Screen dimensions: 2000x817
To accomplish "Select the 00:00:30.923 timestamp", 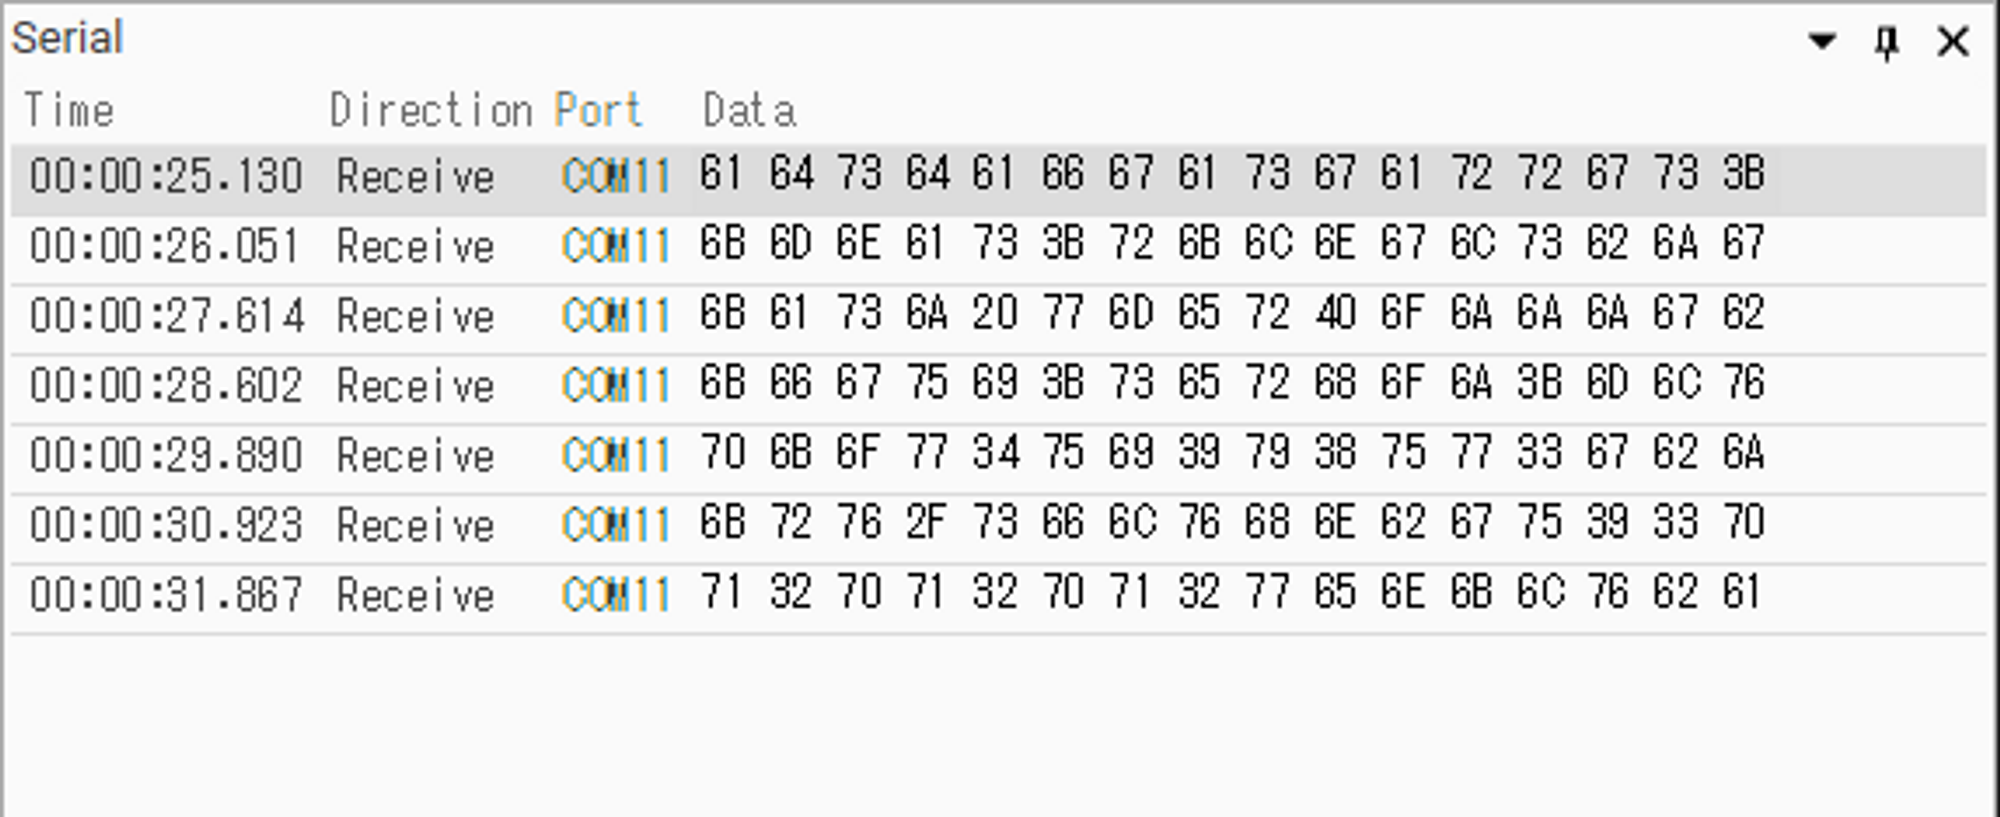I will coord(166,526).
